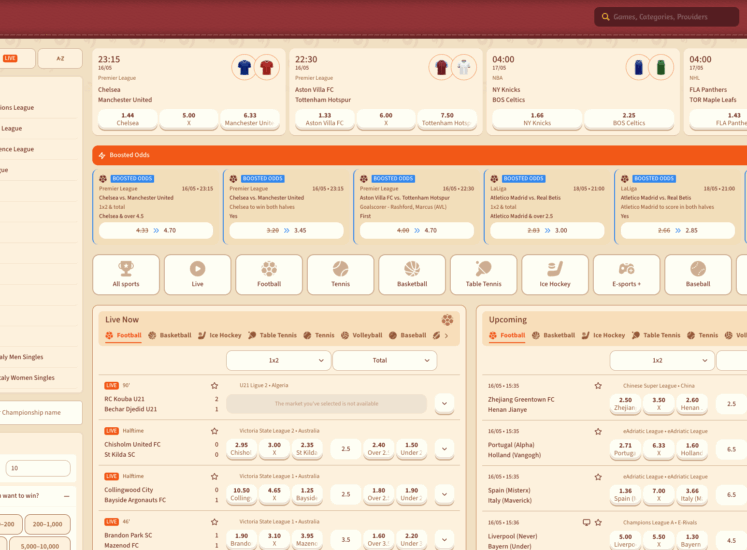Click the Chelsea blue jersey icon
Image resolution: width=747 pixels, height=550 pixels.
click(x=244, y=68)
